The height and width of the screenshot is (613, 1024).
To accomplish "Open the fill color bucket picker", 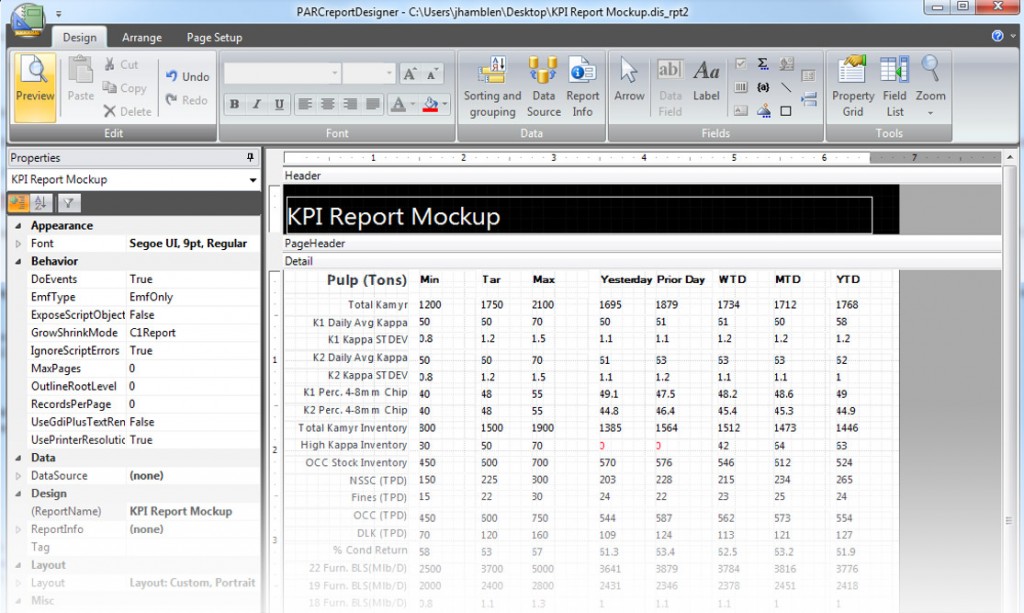I will coord(435,104).
